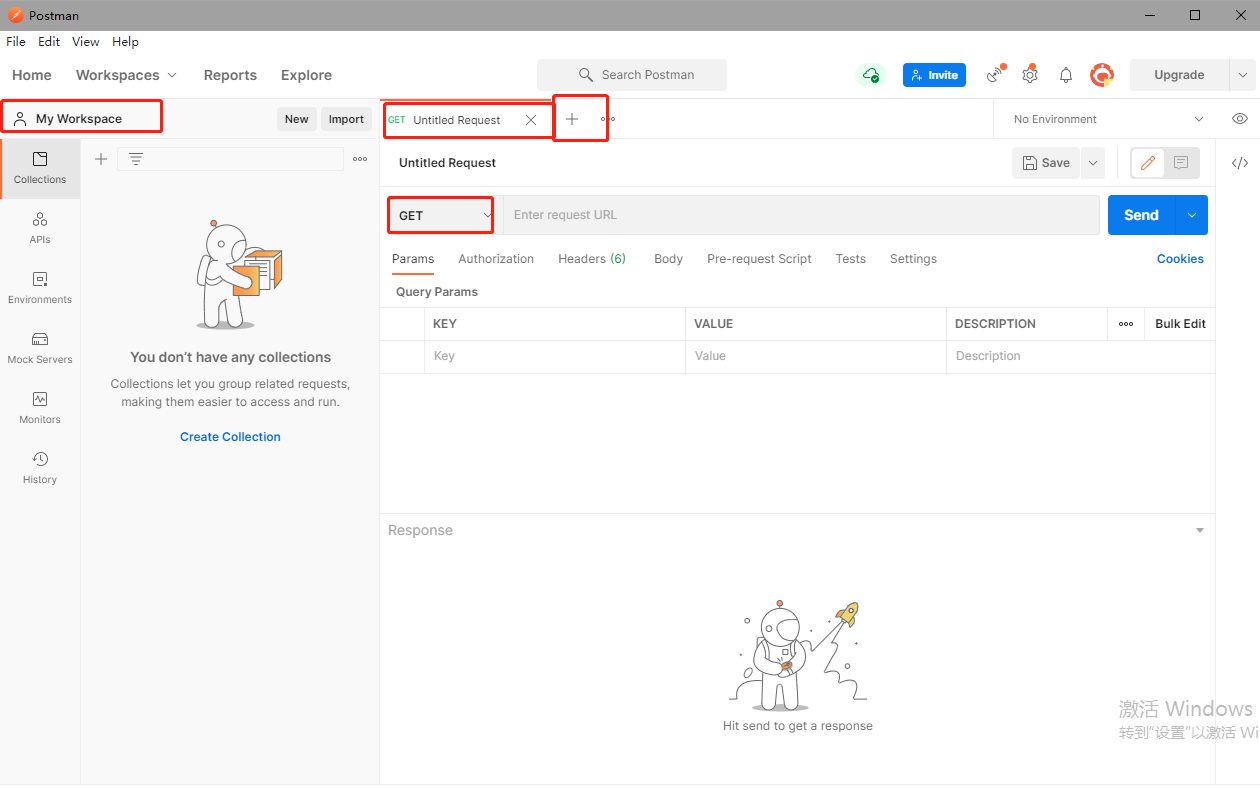This screenshot has width=1260, height=788.
Task: Select the Pre-request Script tab
Action: point(759,259)
